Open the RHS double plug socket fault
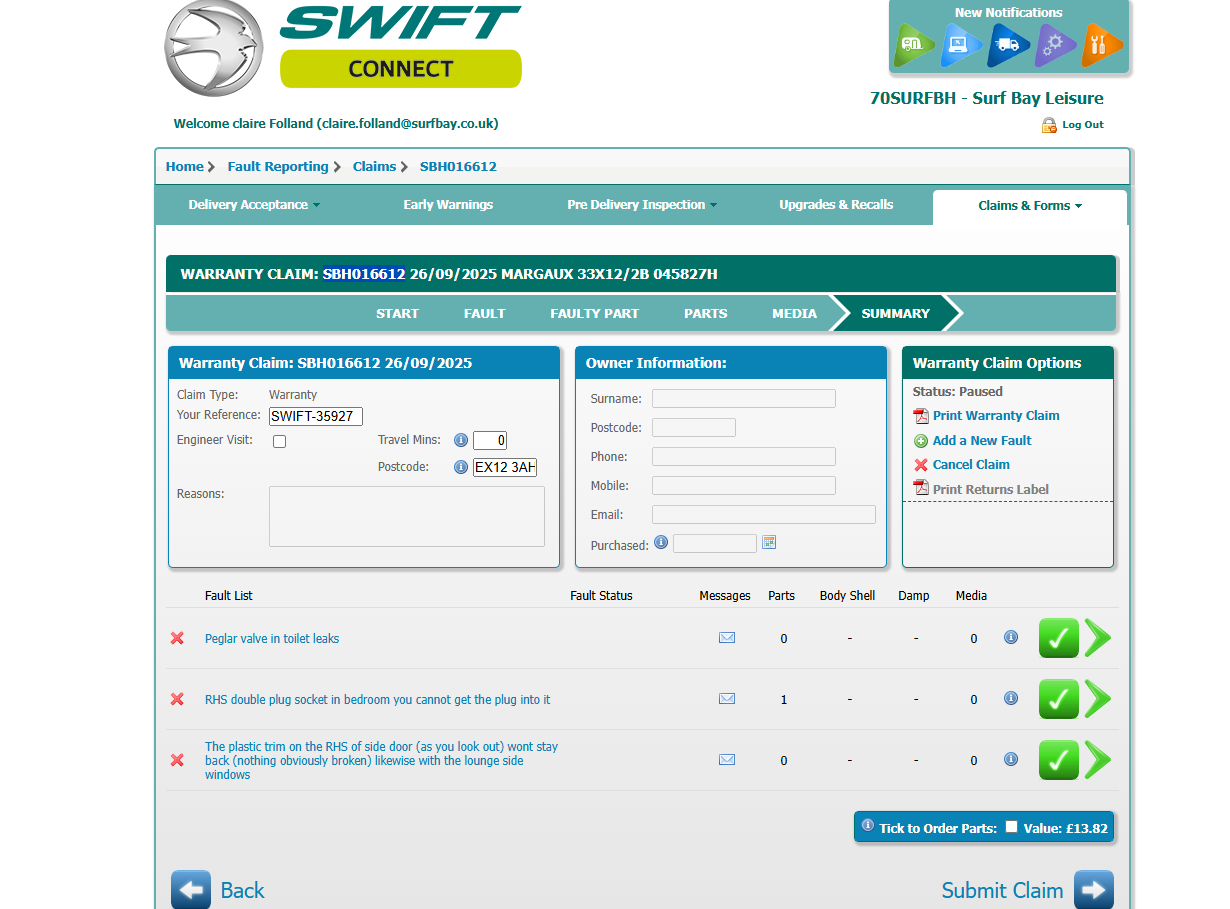Viewport: 1230px width, 909px height. point(378,700)
